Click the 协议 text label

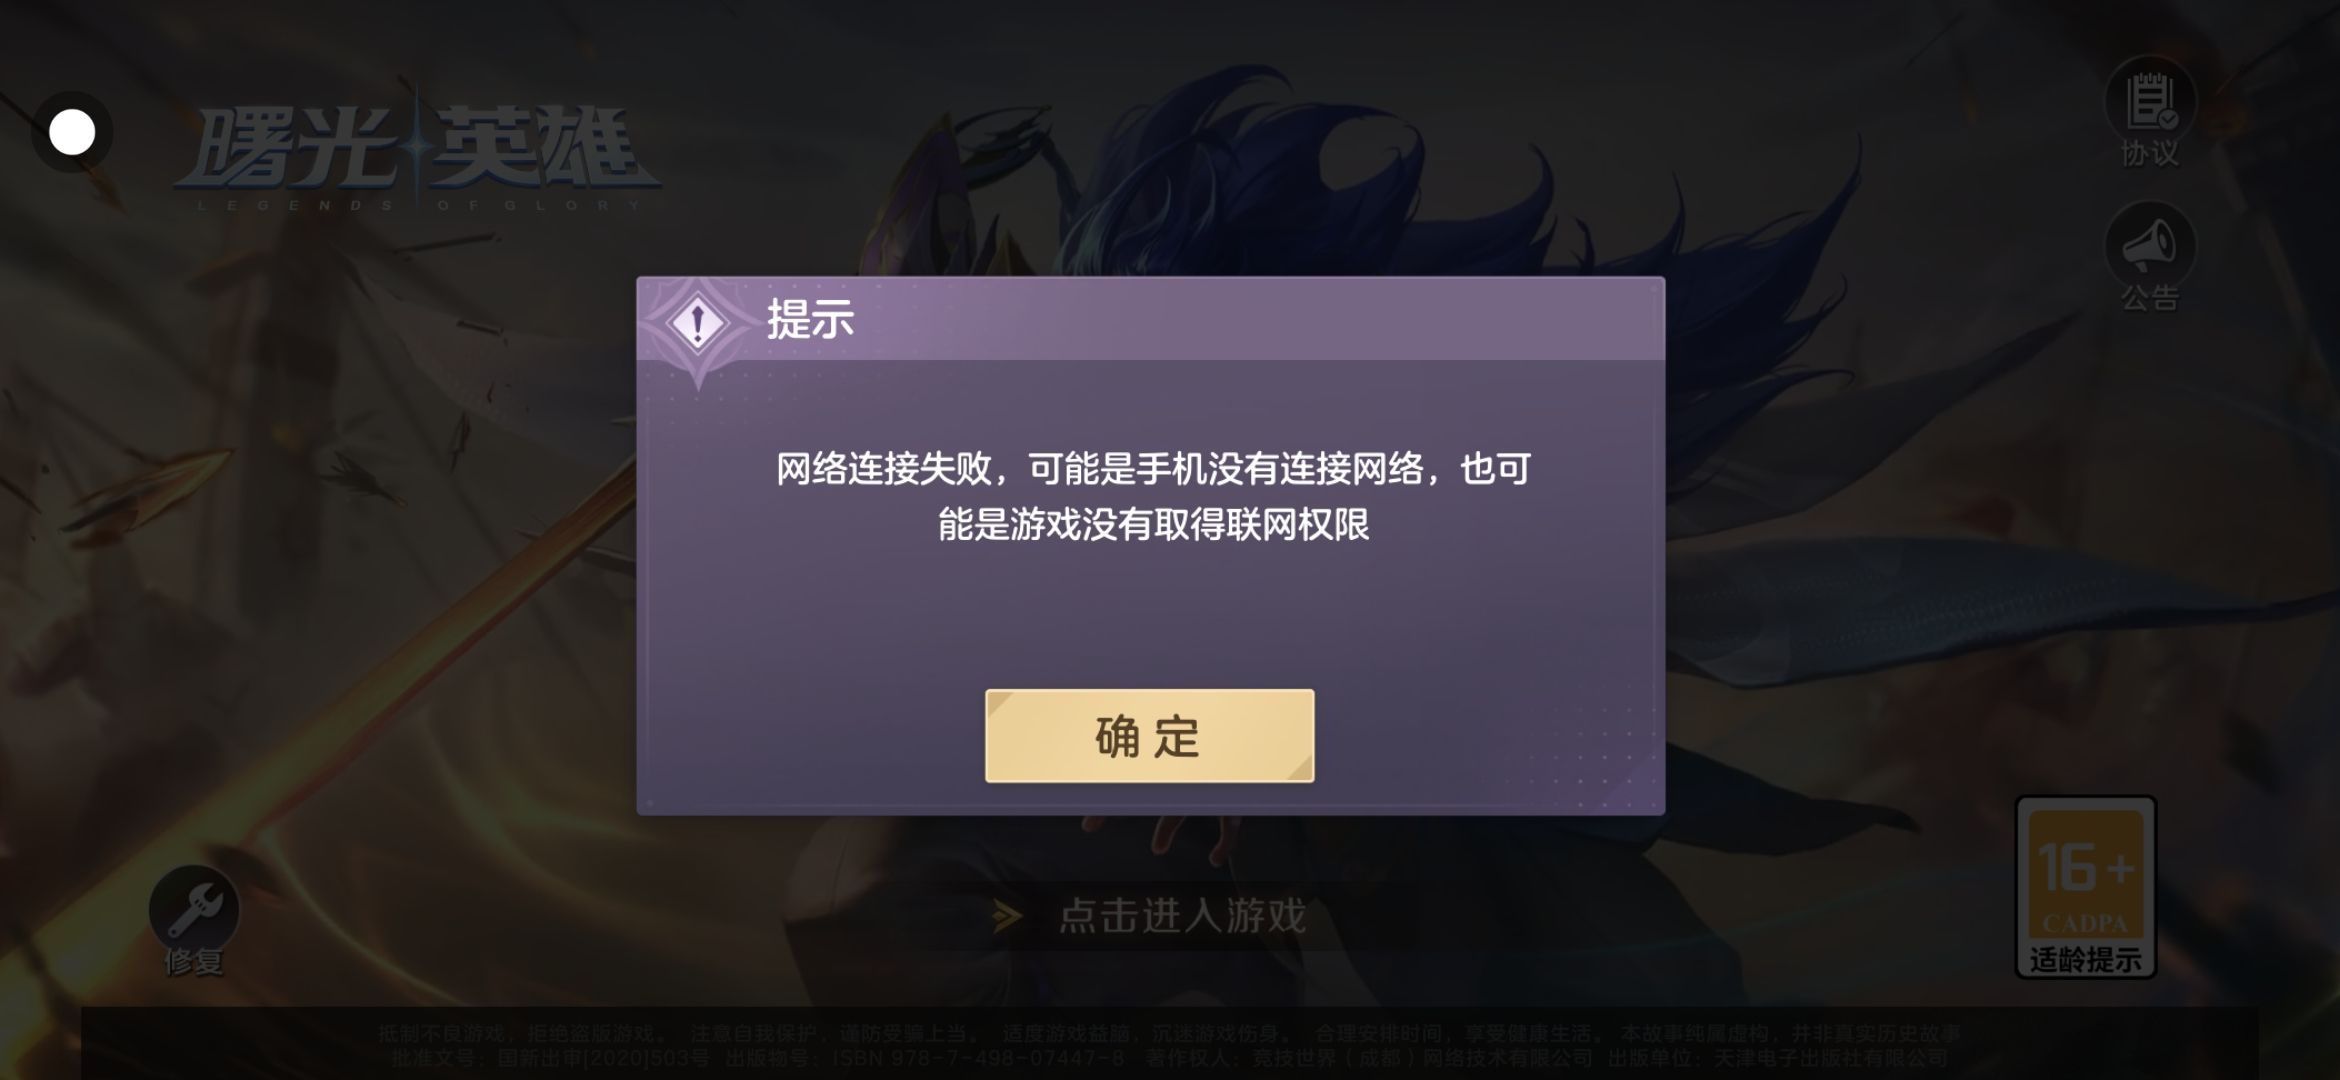coord(2150,154)
